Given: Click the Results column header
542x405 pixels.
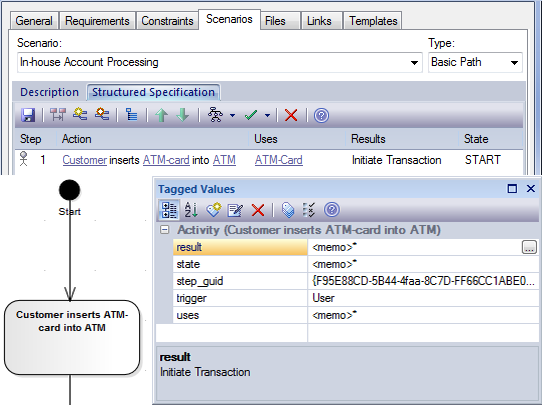Looking at the screenshot, I should pyautogui.click(x=402, y=139).
